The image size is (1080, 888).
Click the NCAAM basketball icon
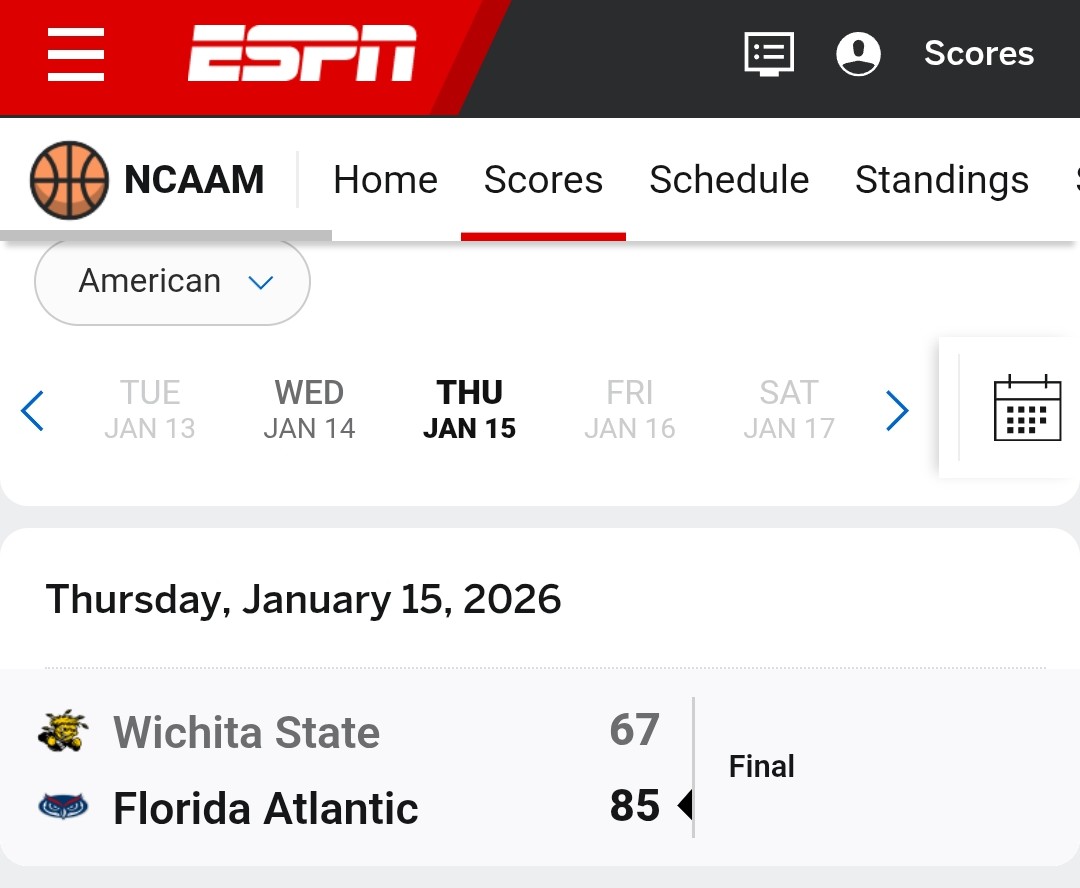[x=69, y=180]
